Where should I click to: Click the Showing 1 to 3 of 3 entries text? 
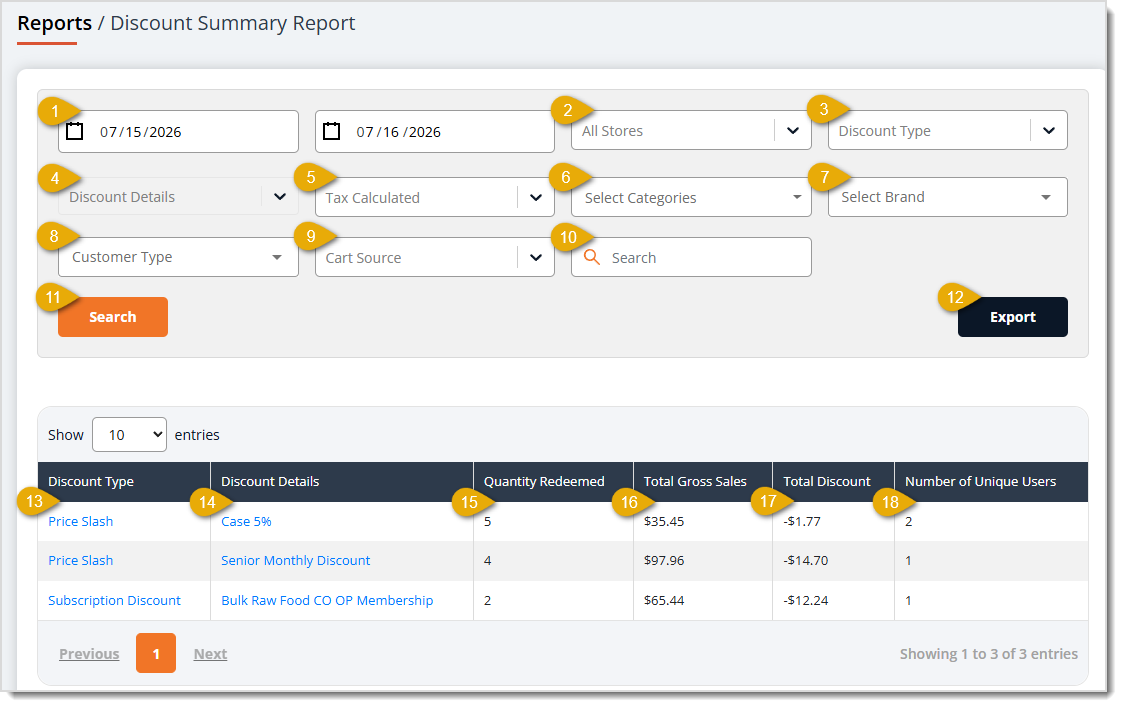[x=988, y=653]
